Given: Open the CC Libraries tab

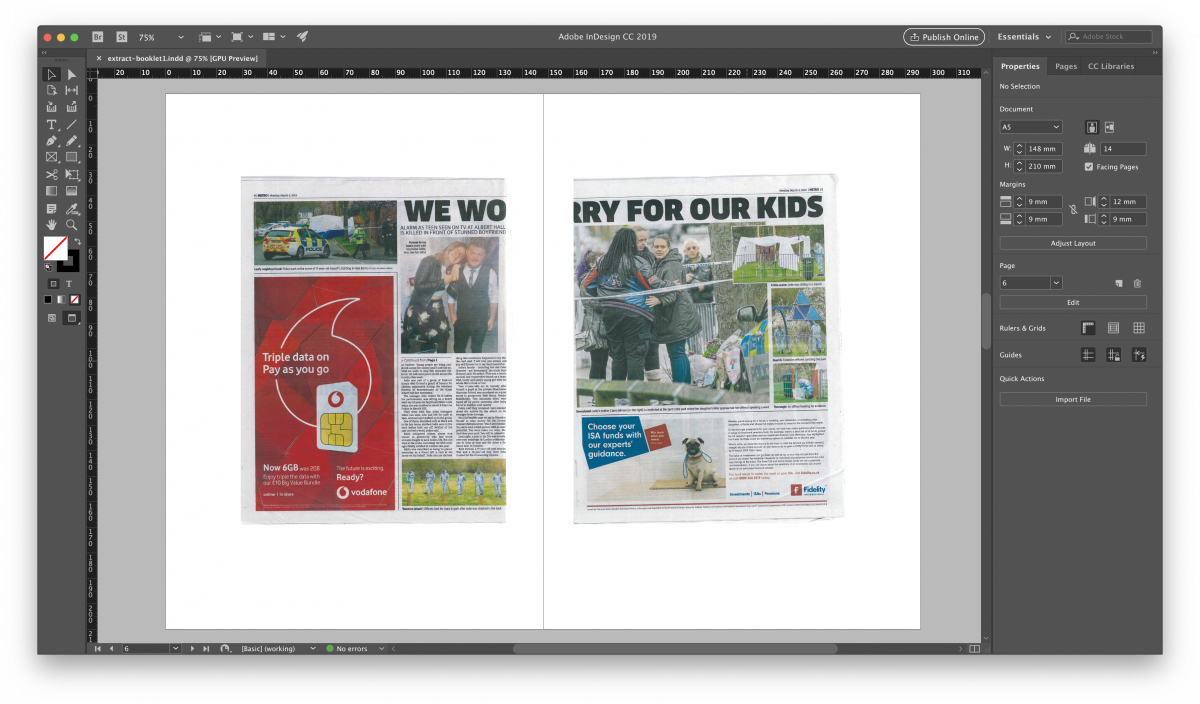Looking at the screenshot, I should 1111,66.
